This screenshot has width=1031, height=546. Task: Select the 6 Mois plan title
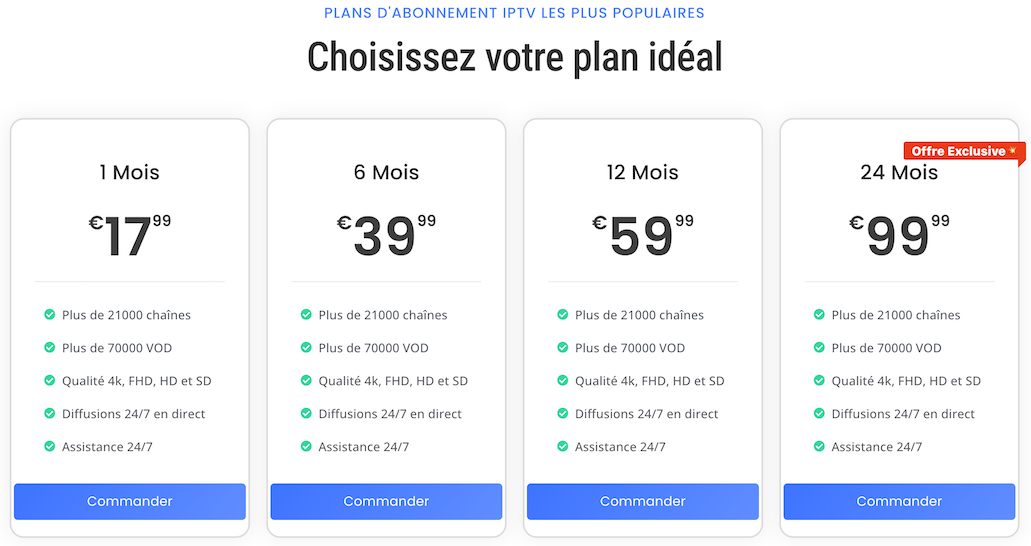[386, 172]
